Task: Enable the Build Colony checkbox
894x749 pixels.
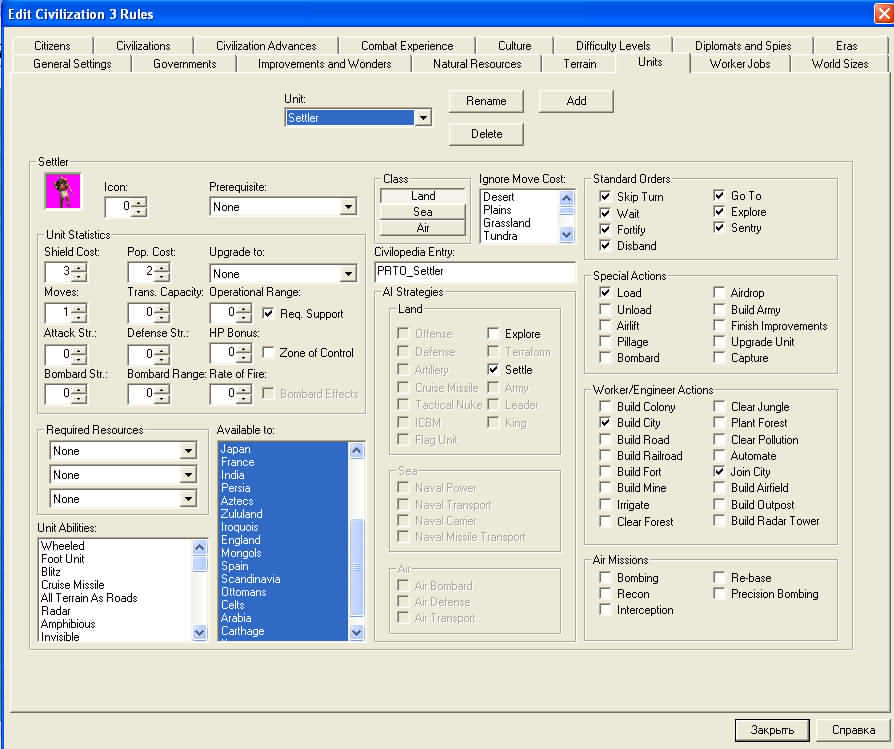Action: pos(605,407)
